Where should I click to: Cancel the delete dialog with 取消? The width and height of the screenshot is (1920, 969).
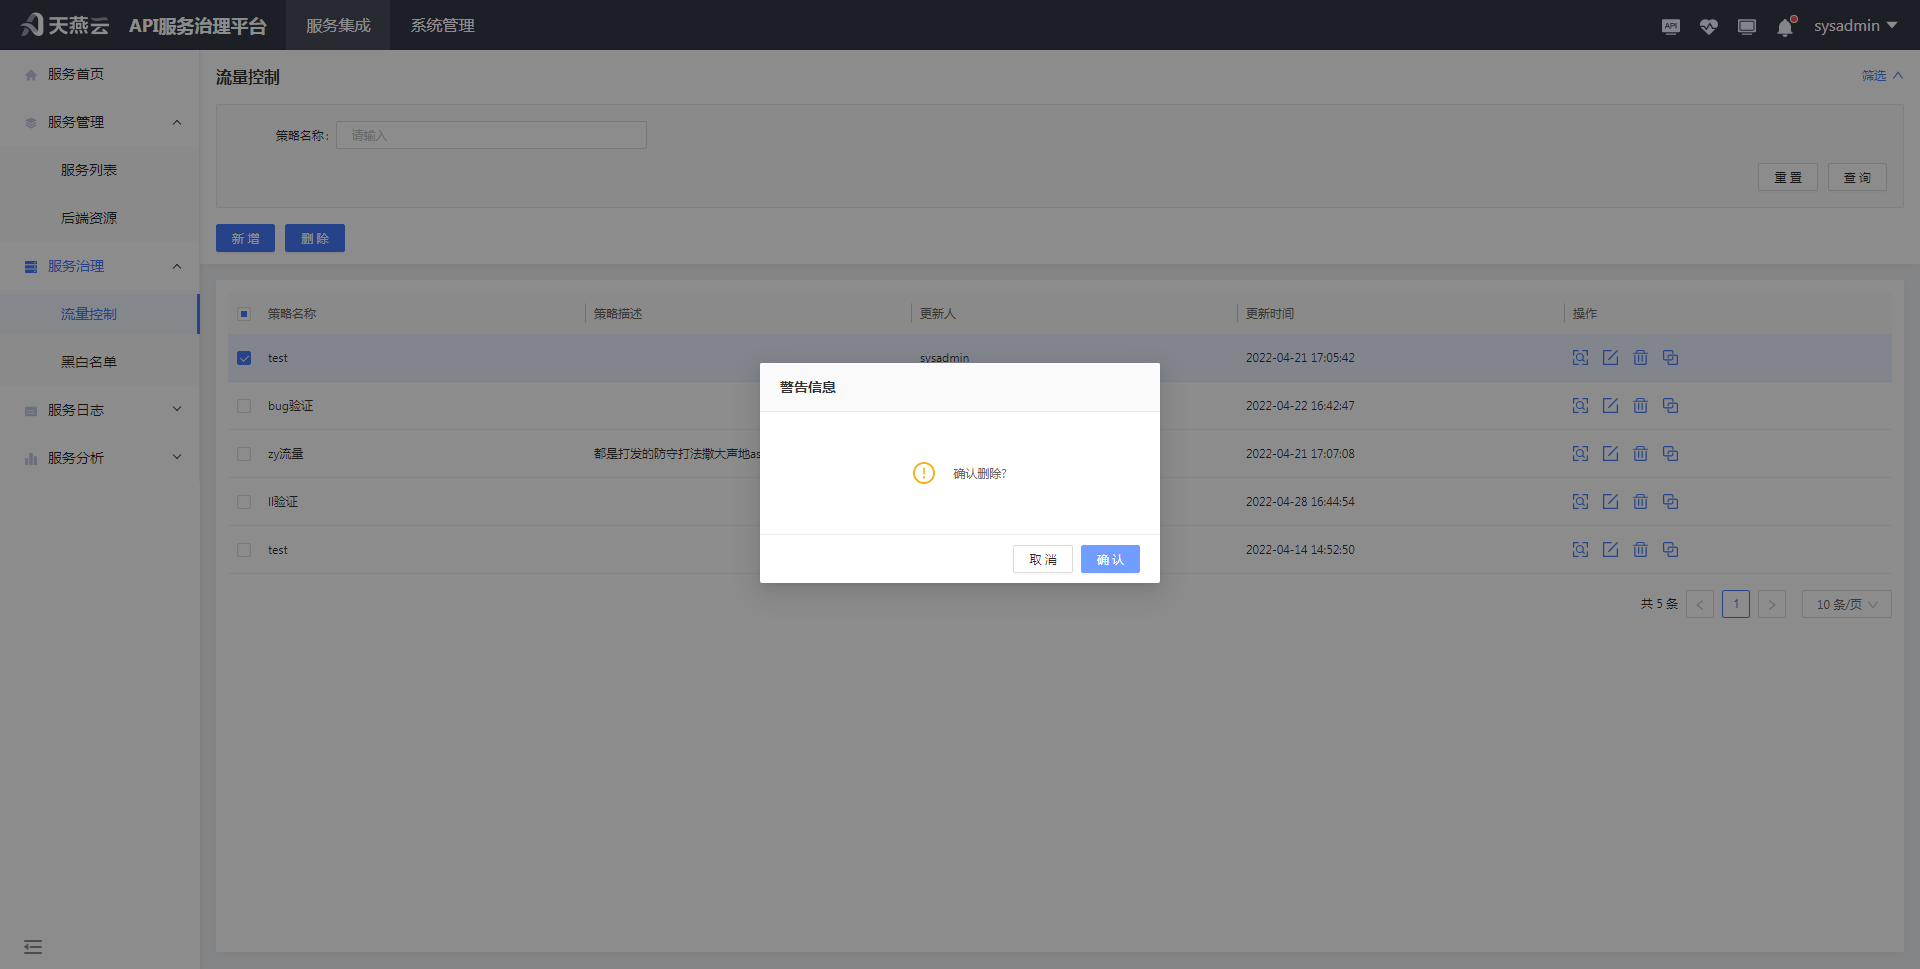1042,559
